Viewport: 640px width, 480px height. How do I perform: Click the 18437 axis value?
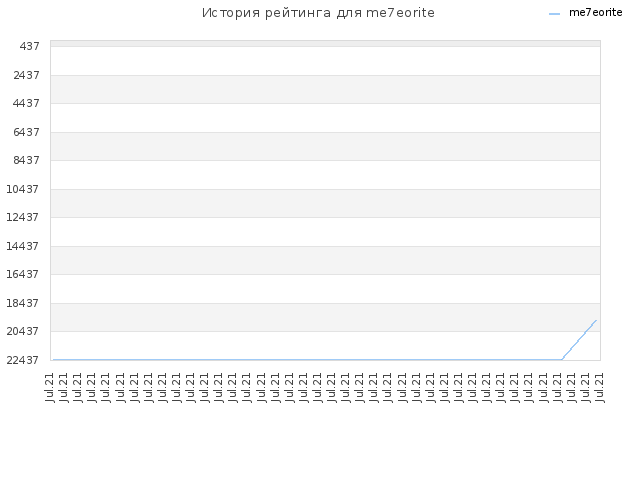23,303
